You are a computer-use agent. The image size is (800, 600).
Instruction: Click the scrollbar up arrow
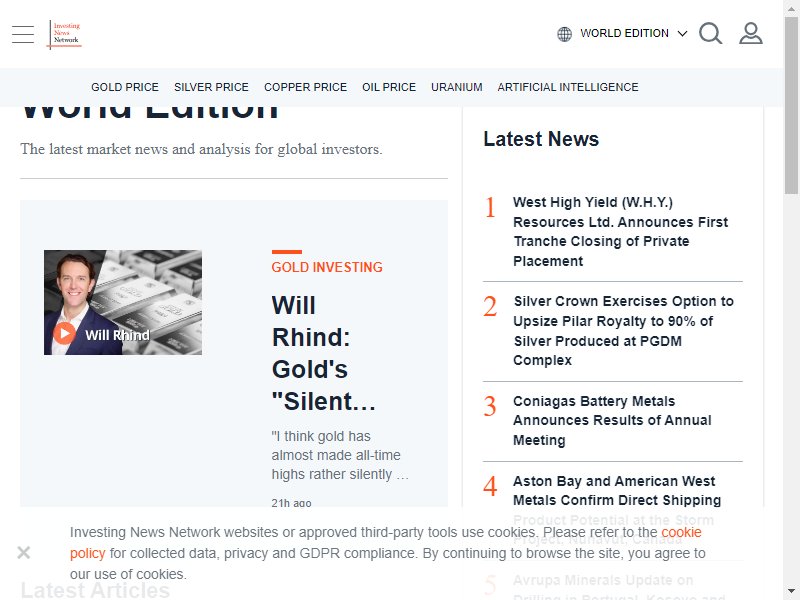[791, 8]
